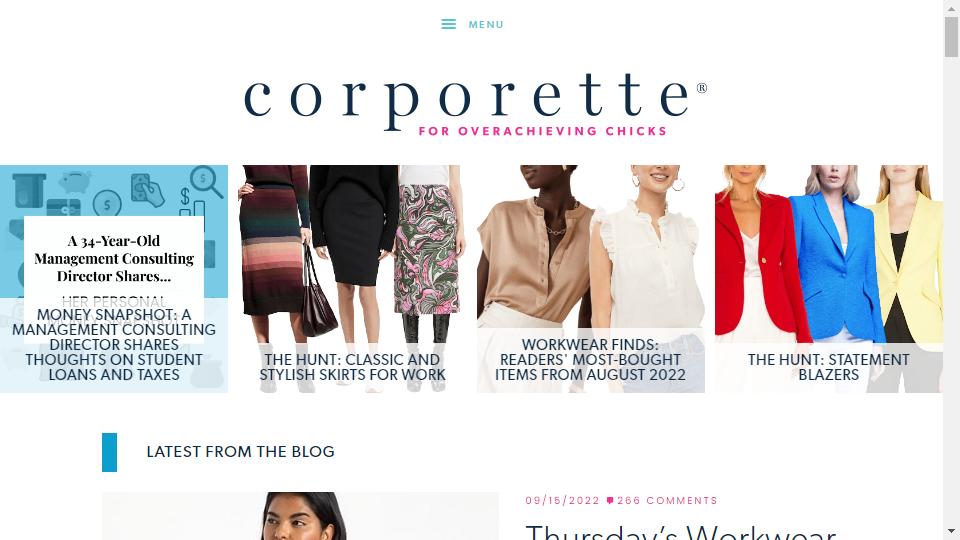Open the 266 Comments link

click(x=667, y=500)
